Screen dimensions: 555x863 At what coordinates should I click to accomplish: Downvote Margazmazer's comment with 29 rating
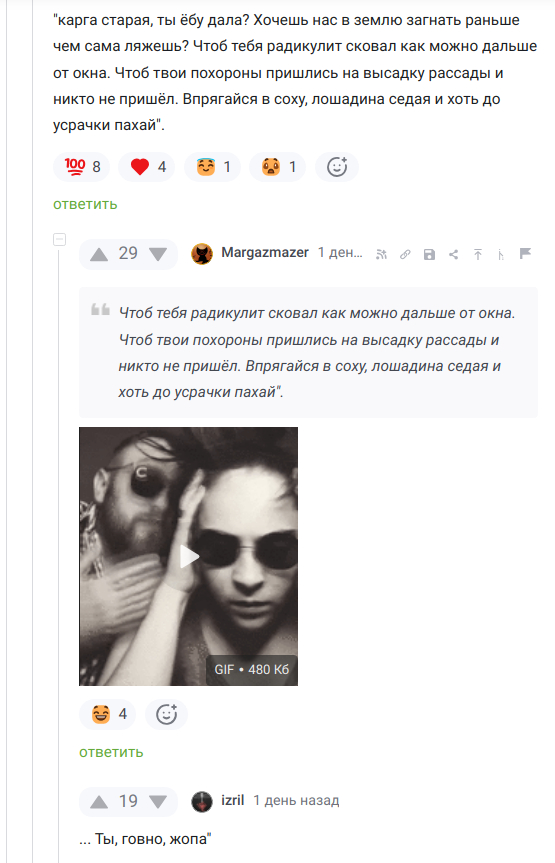tap(159, 254)
